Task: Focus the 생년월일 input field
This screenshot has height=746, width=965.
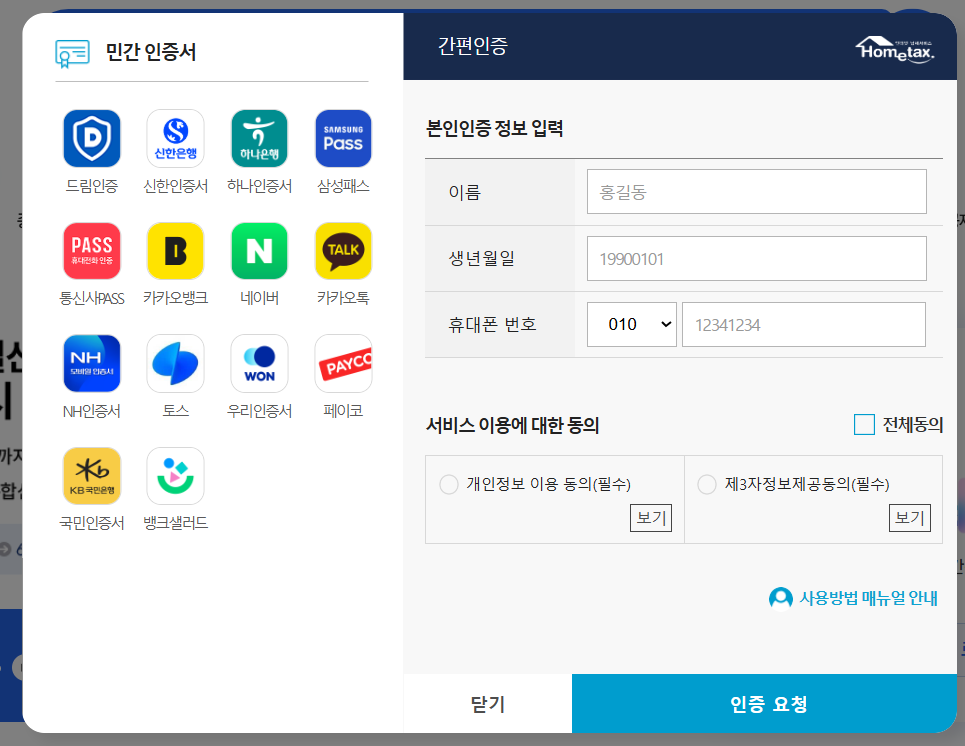Action: [x=756, y=259]
